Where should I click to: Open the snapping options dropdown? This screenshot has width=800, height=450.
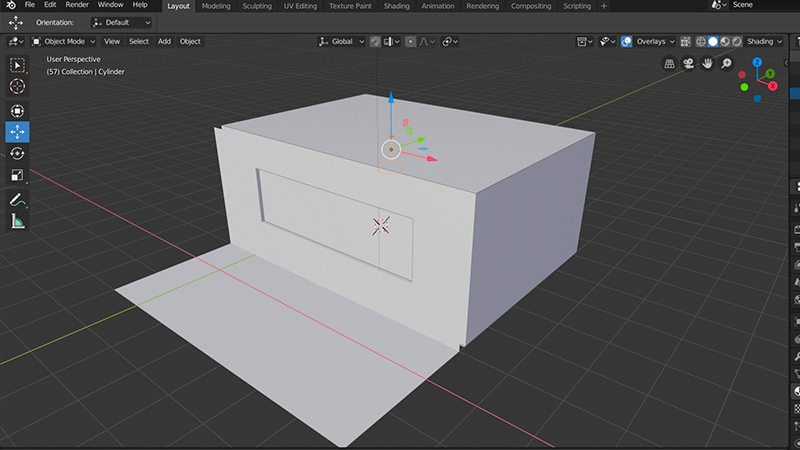[x=391, y=41]
